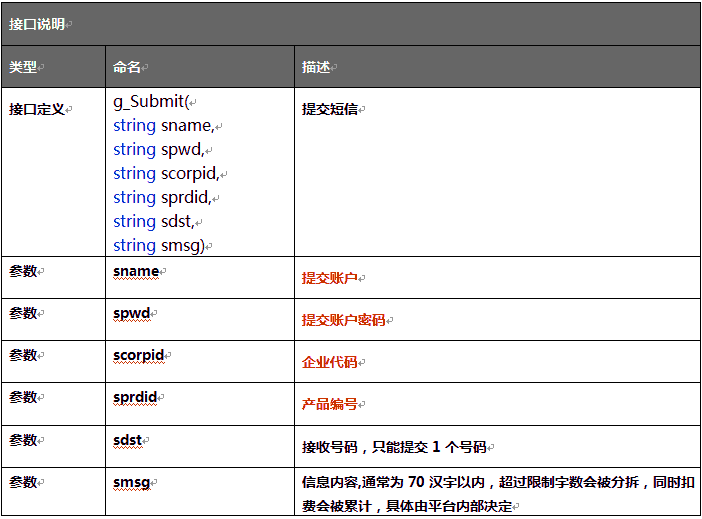
Task: Click the 'string scorpid,' parameter line
Action: [x=167, y=174]
